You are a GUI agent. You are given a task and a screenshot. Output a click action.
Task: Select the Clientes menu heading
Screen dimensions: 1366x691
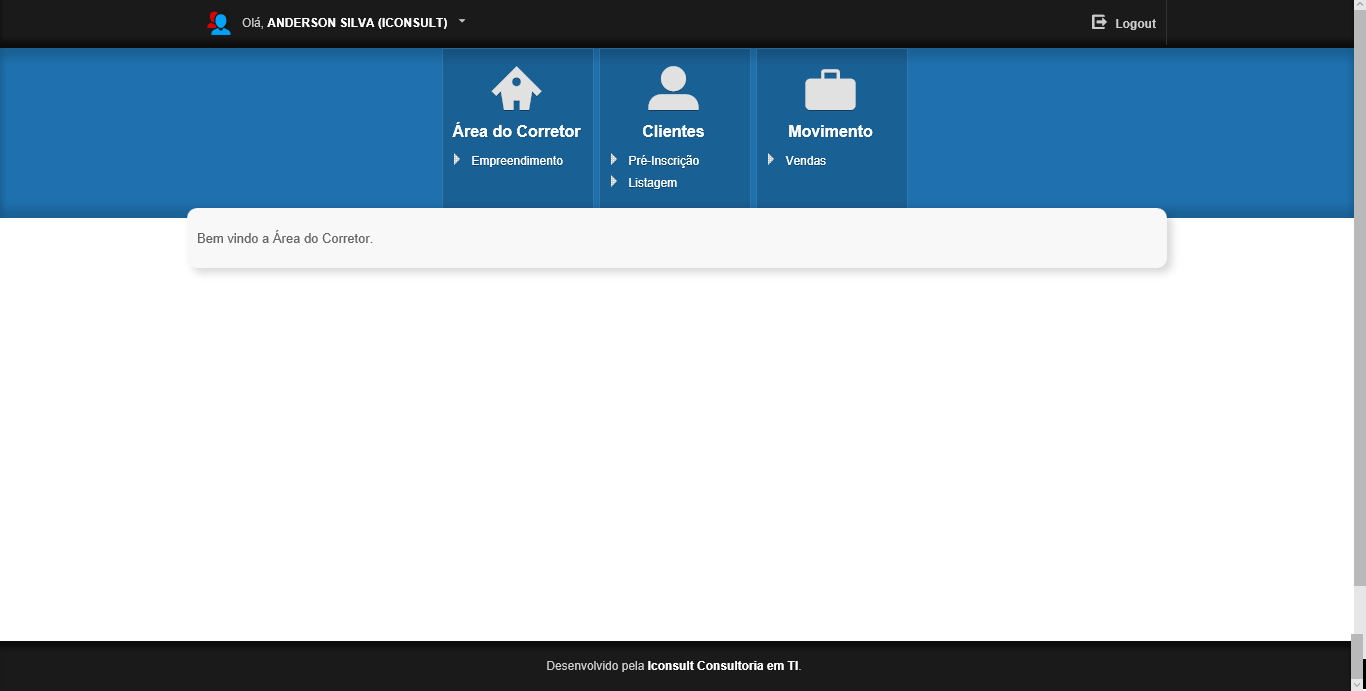click(673, 131)
